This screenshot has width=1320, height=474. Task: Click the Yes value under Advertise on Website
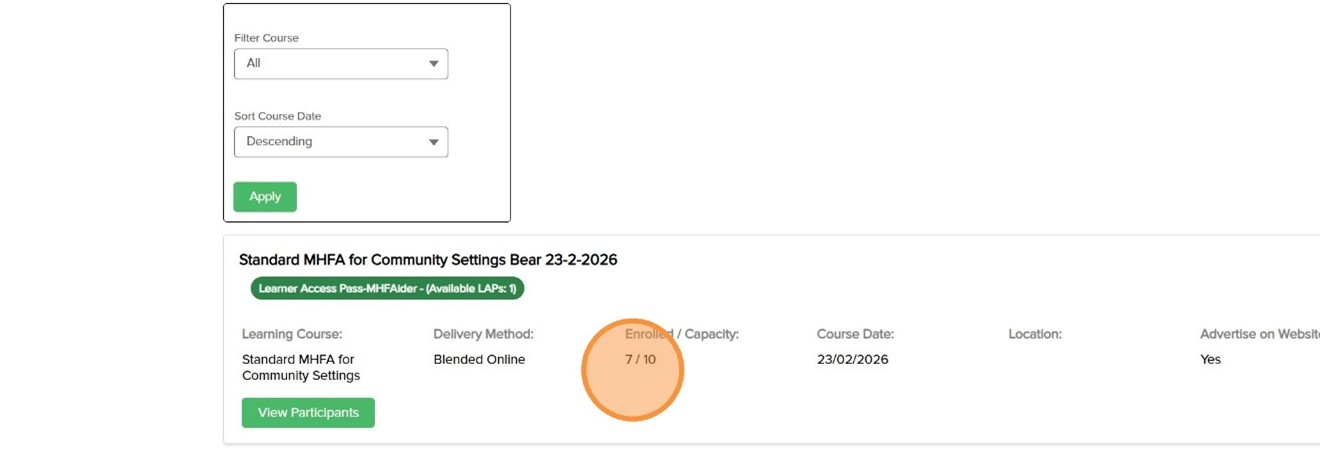click(1210, 360)
